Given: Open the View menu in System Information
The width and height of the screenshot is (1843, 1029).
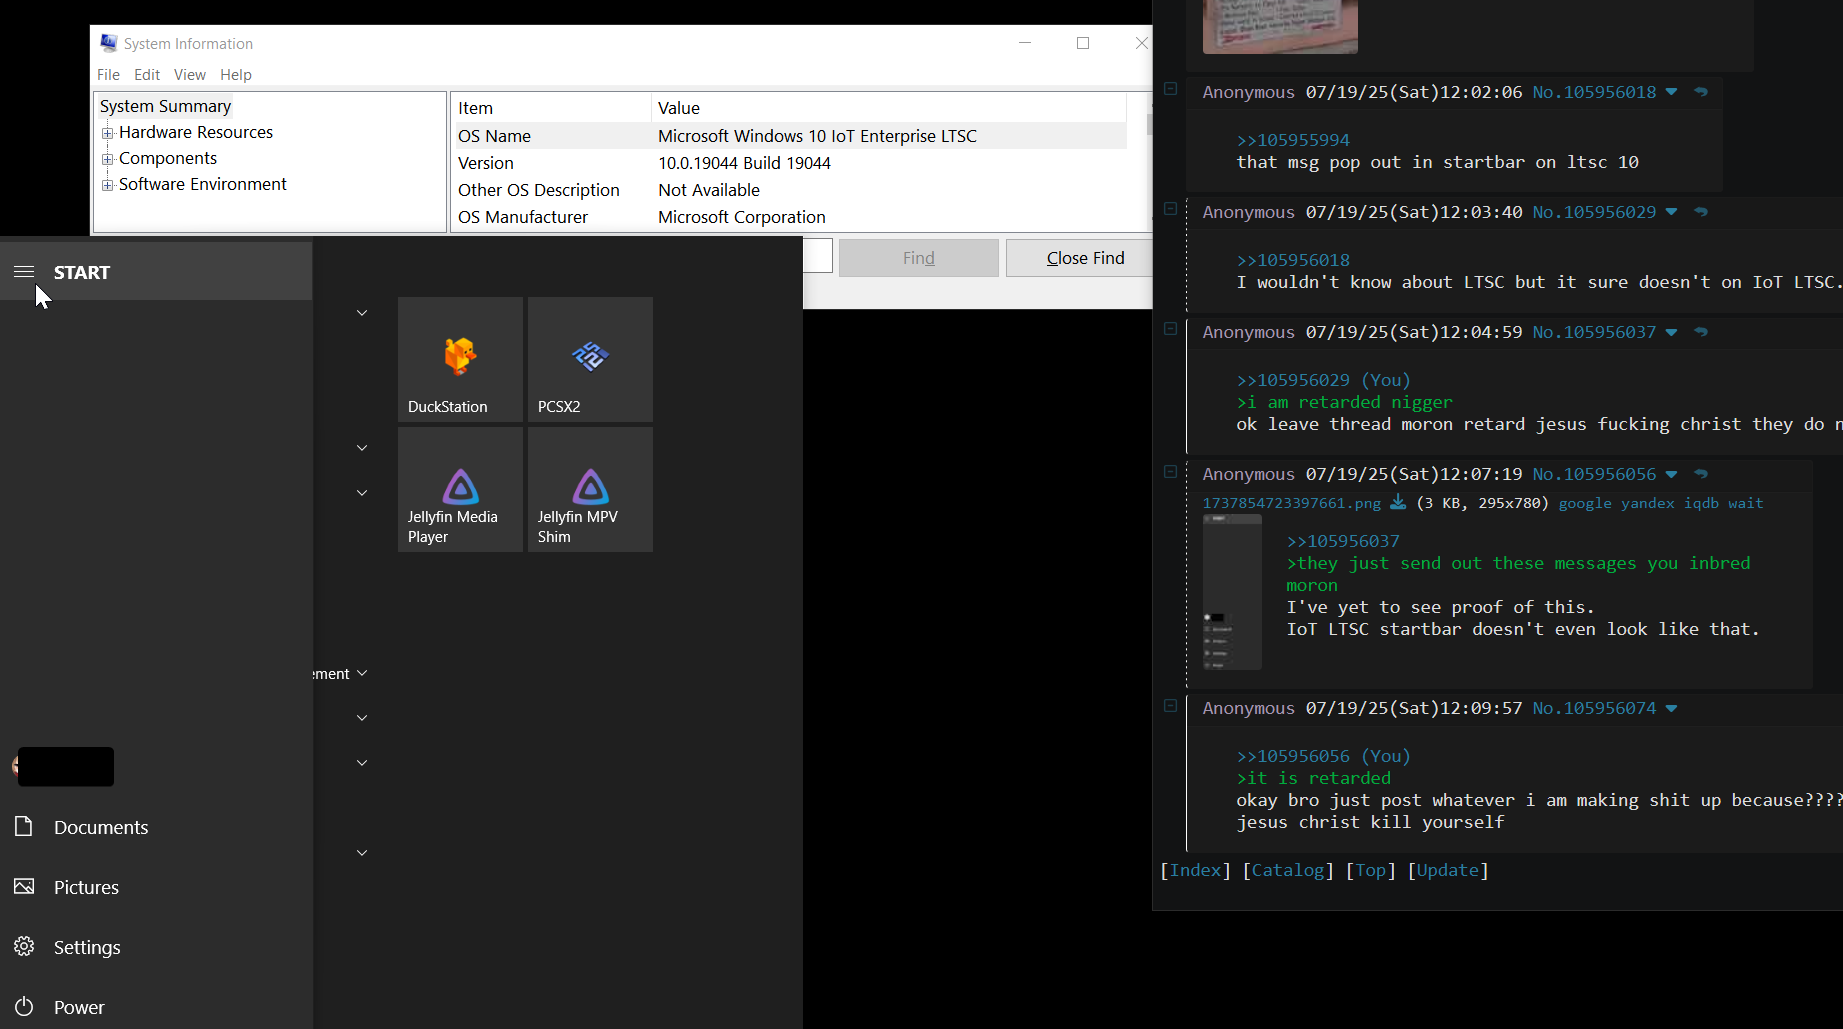Looking at the screenshot, I should 189,74.
